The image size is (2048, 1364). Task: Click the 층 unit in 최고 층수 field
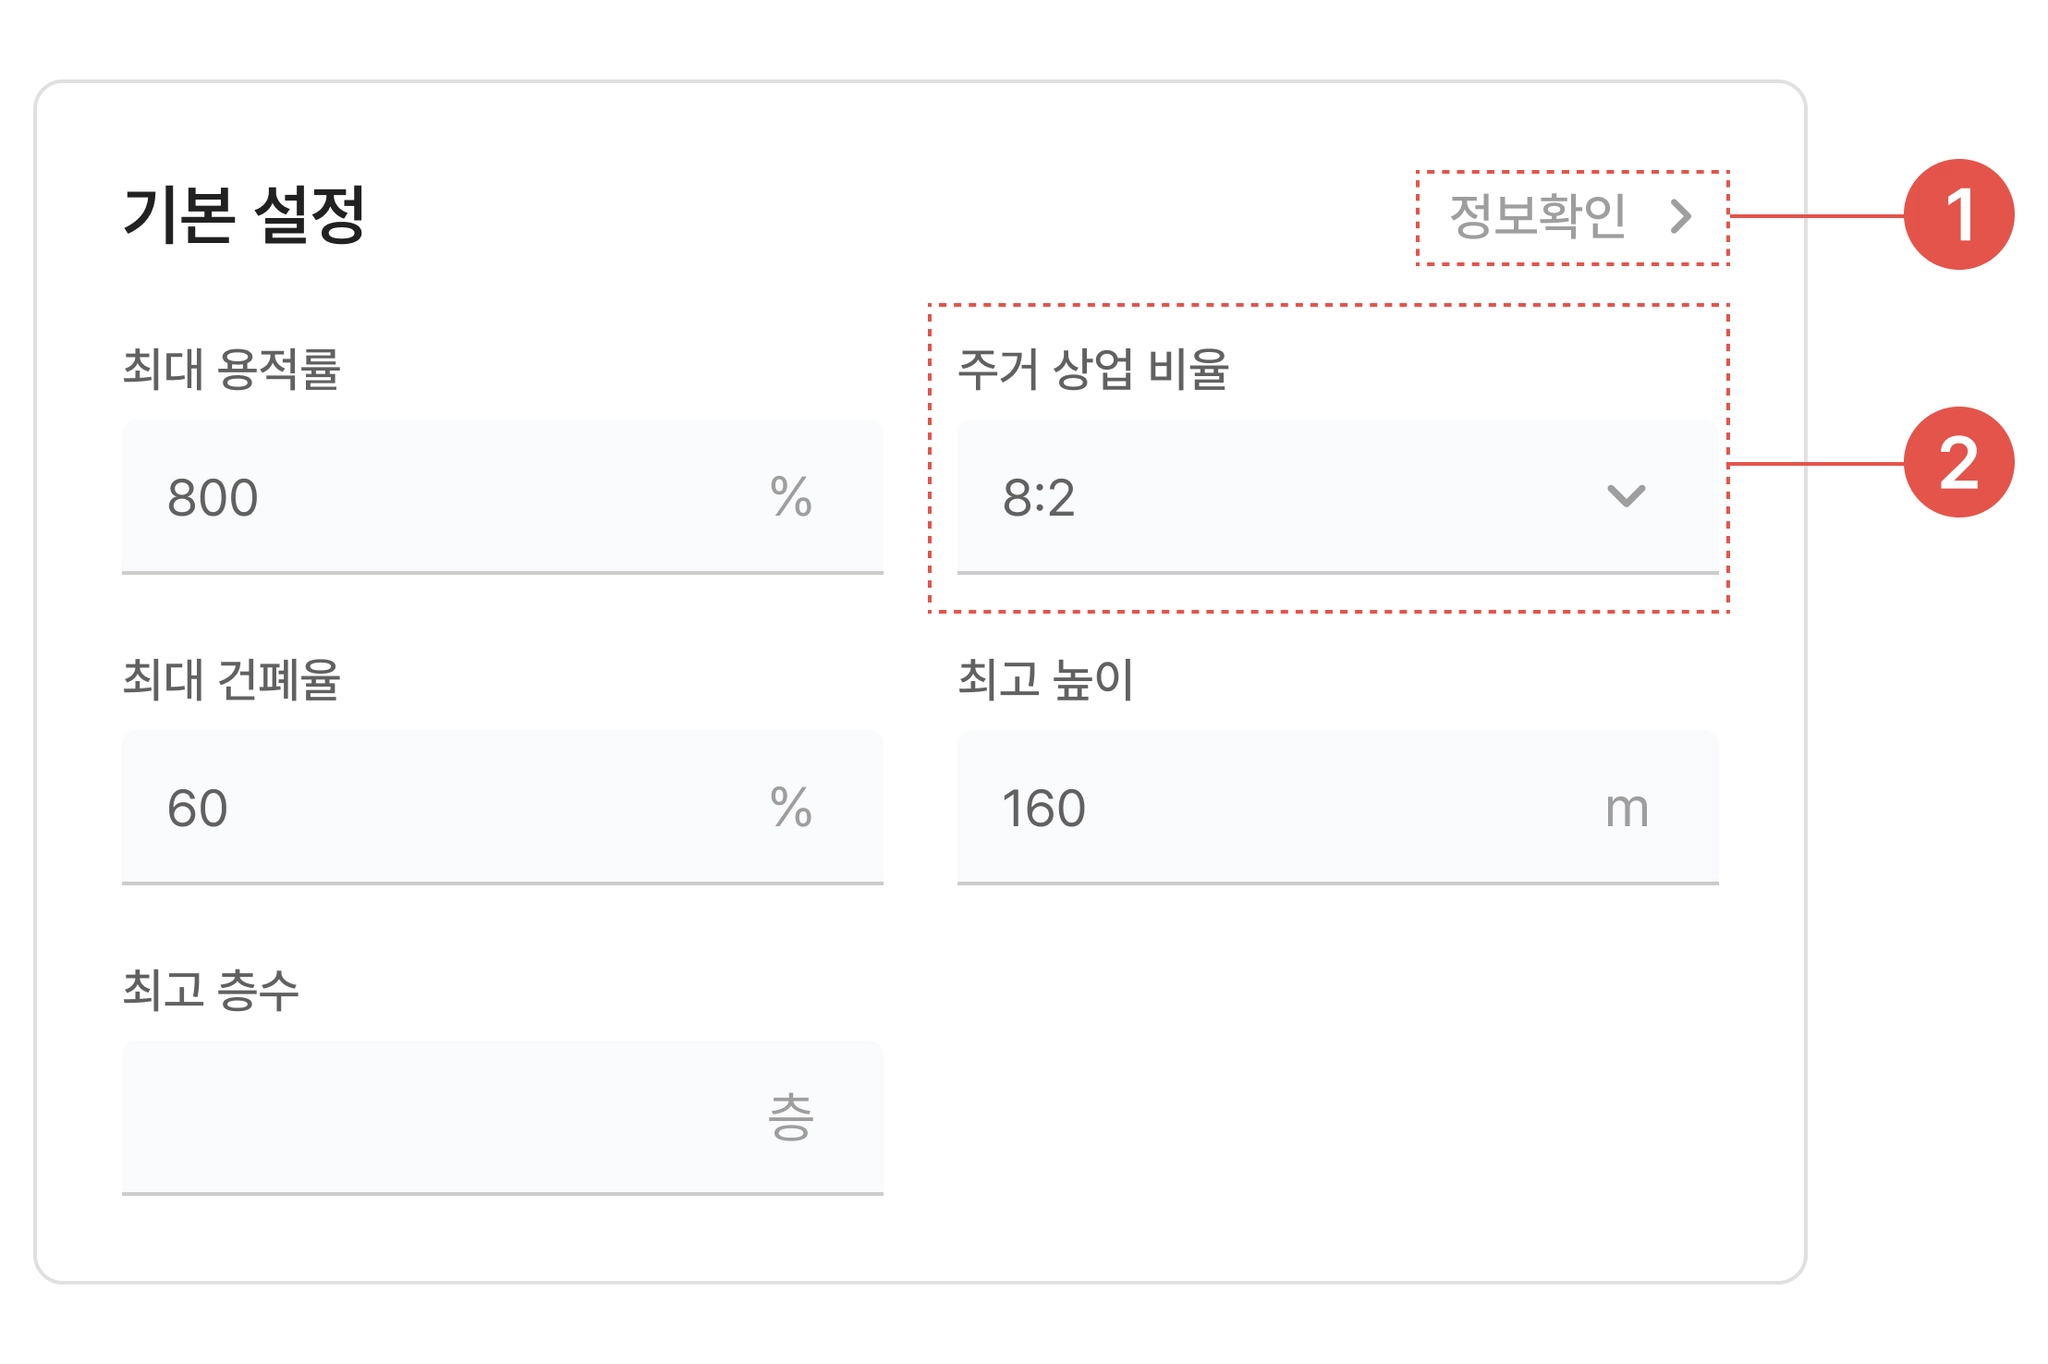click(x=791, y=1118)
